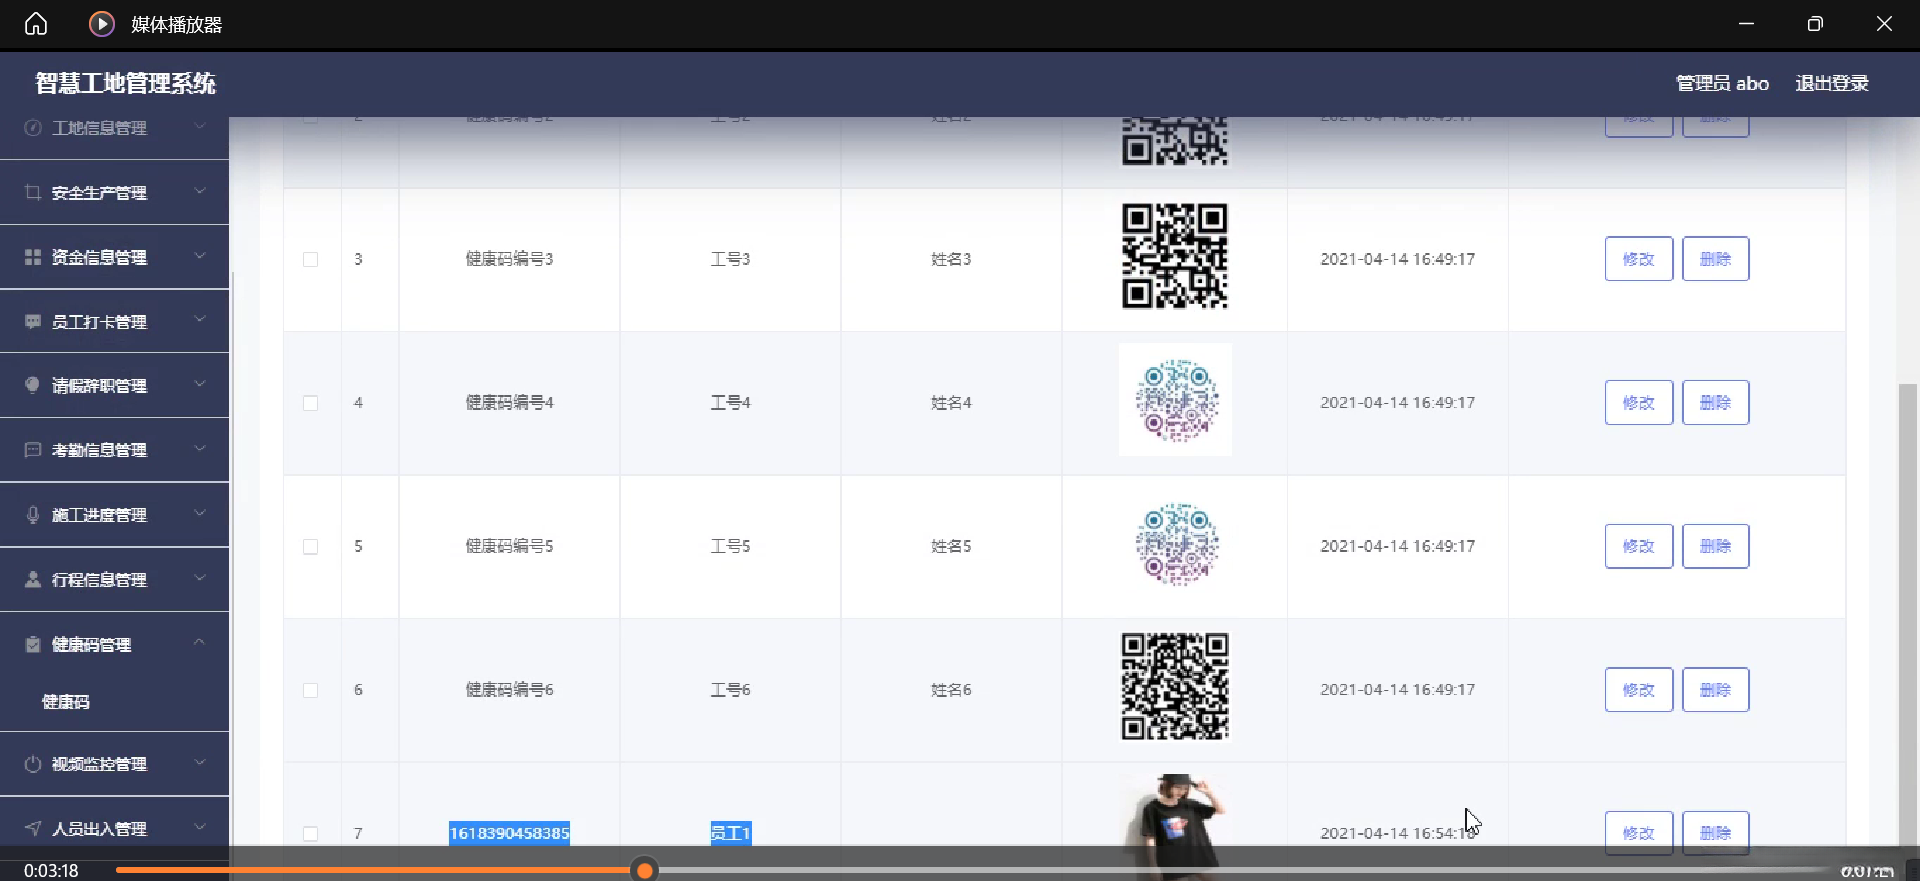
Task: Click the 退出登录 link
Action: (1832, 84)
